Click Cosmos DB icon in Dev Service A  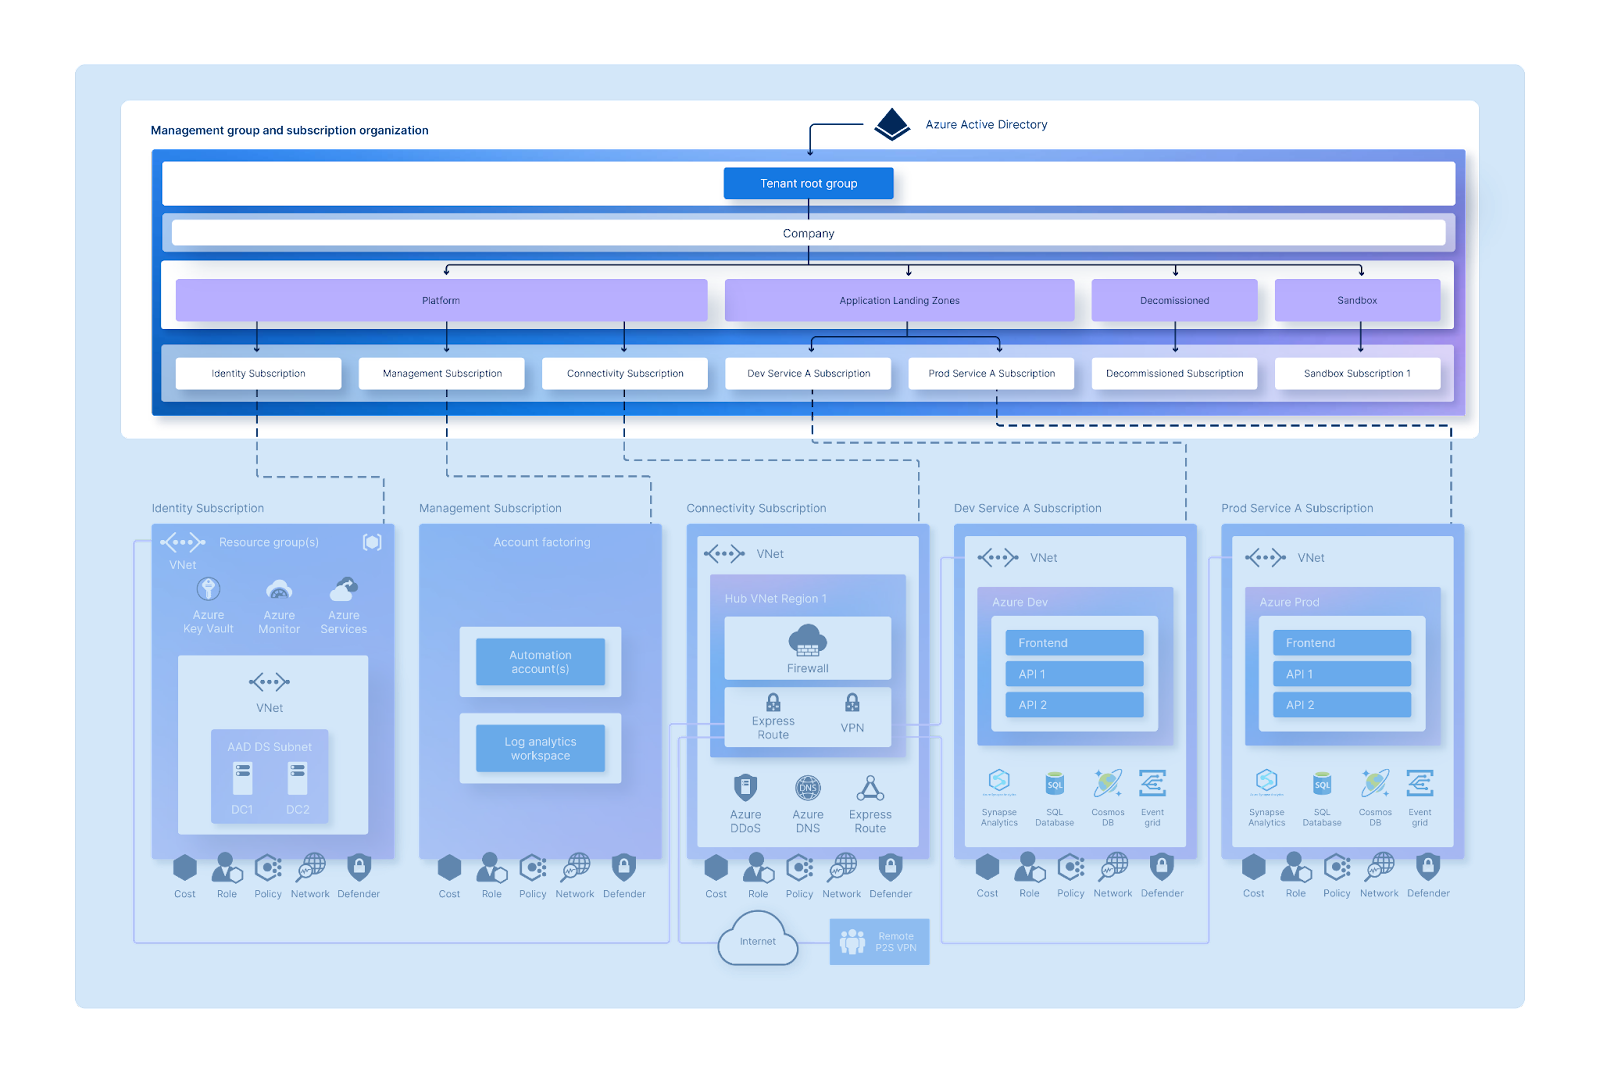[x=1108, y=782]
